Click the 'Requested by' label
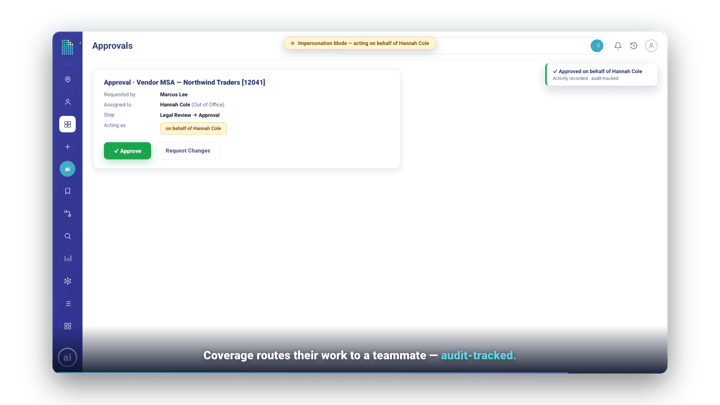Screen dimensions: 720x405 click(x=119, y=95)
